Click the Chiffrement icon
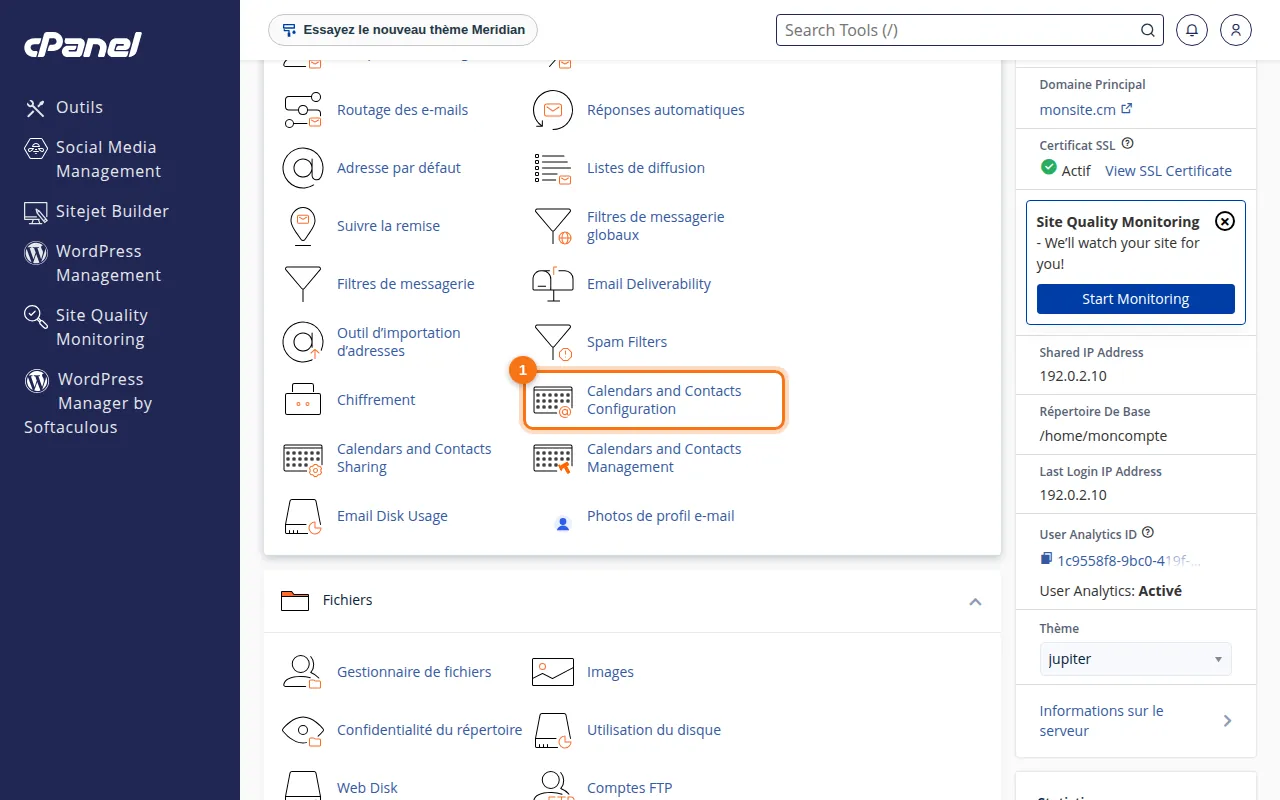This screenshot has height=800, width=1280. click(x=303, y=400)
